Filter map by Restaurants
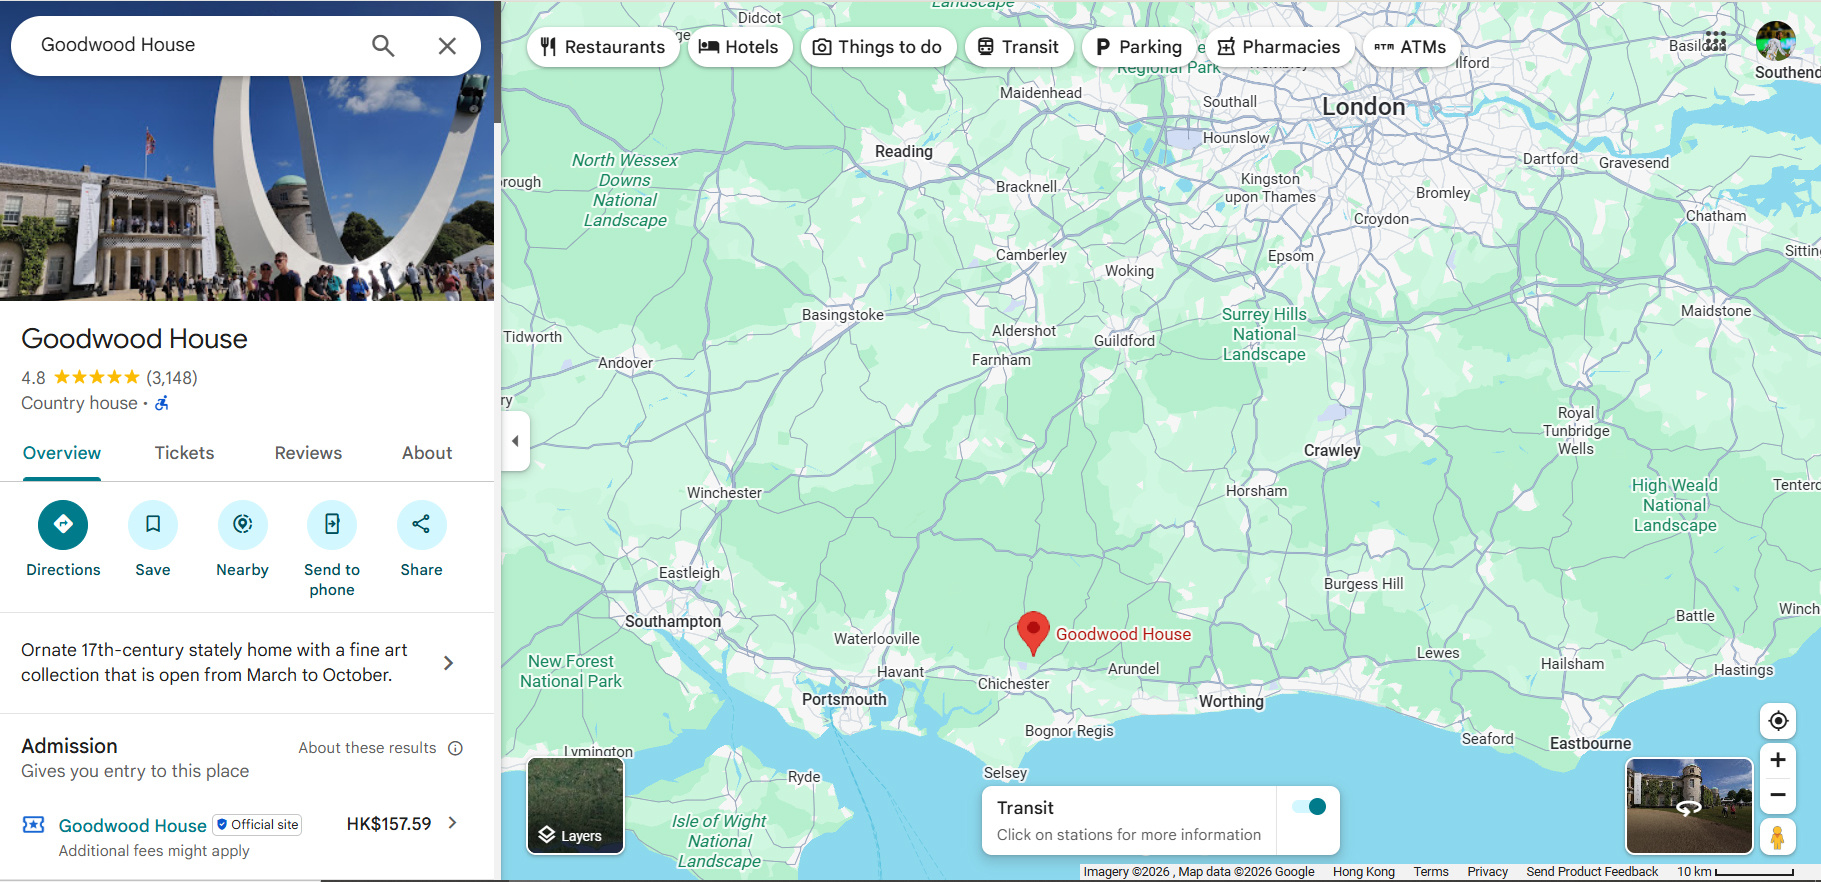The width and height of the screenshot is (1821, 882). click(603, 47)
